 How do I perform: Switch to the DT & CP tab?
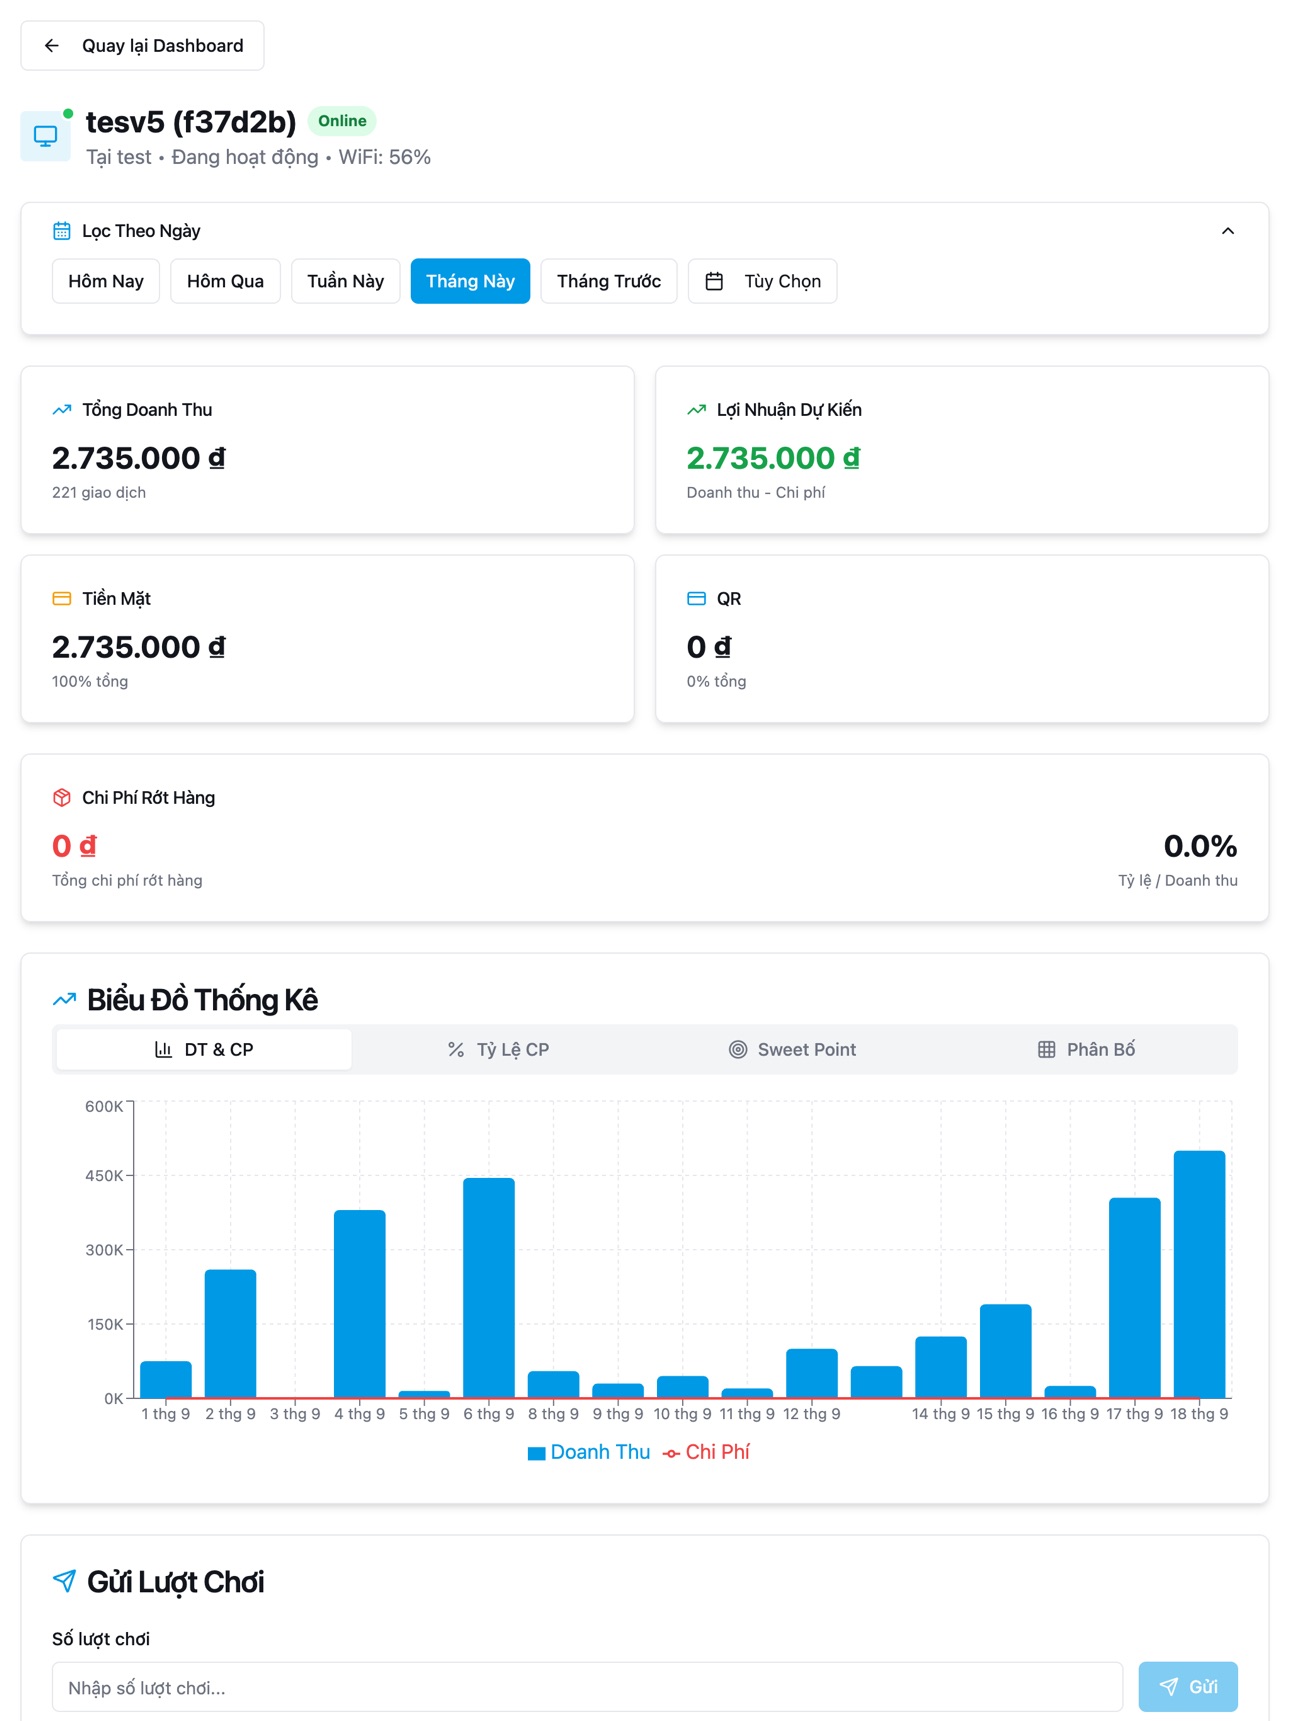[204, 1049]
